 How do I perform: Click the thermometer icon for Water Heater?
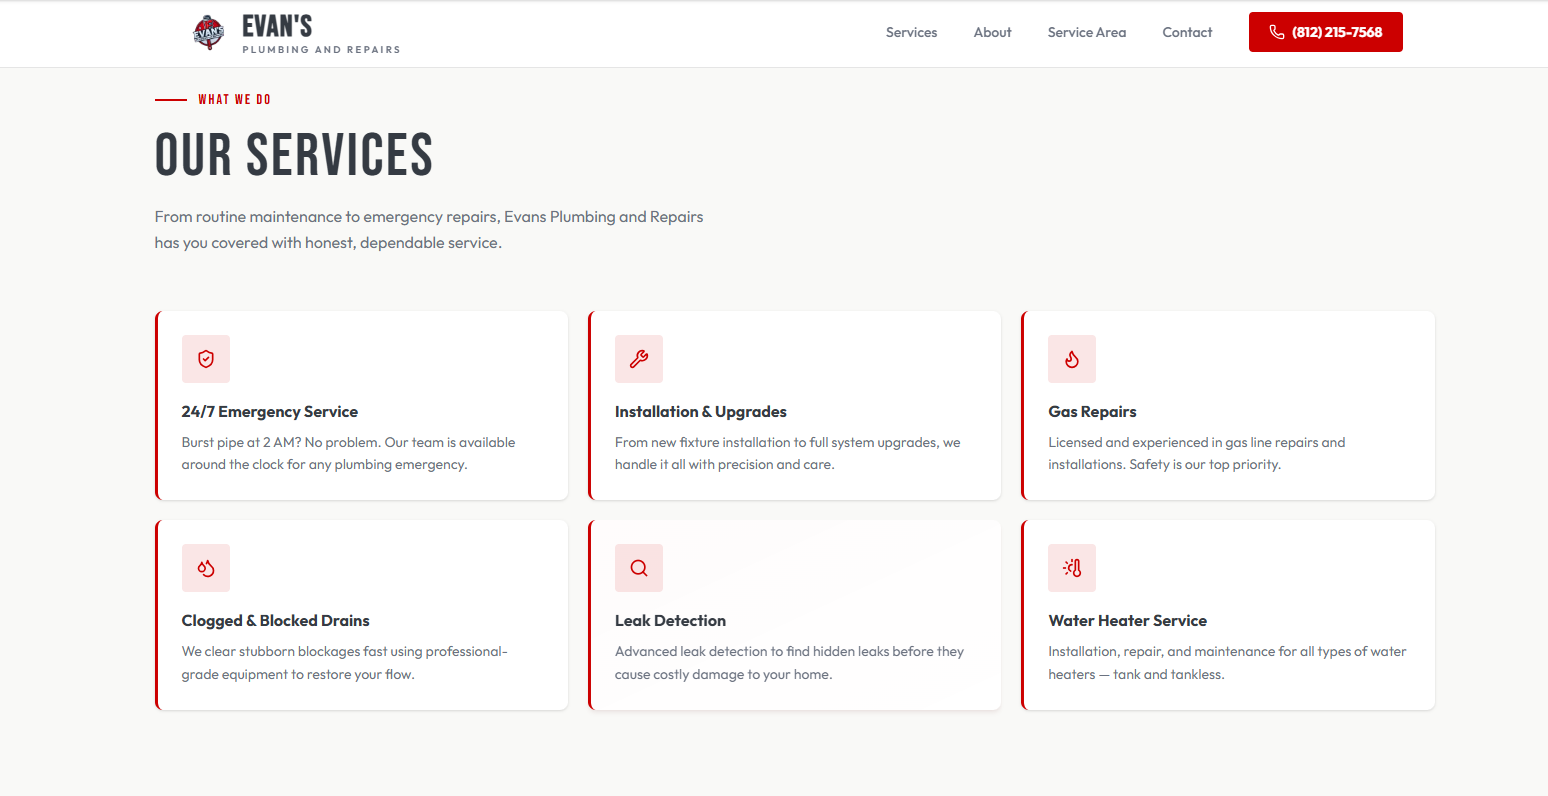[1072, 568]
